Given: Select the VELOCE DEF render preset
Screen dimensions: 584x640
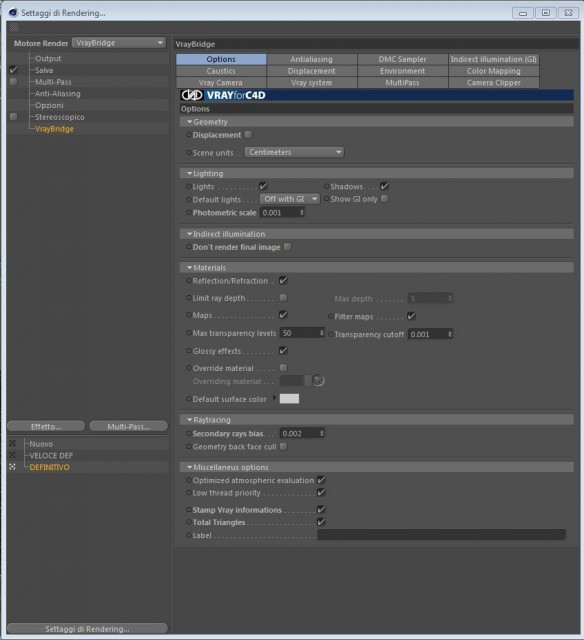Looking at the screenshot, I should (51, 455).
